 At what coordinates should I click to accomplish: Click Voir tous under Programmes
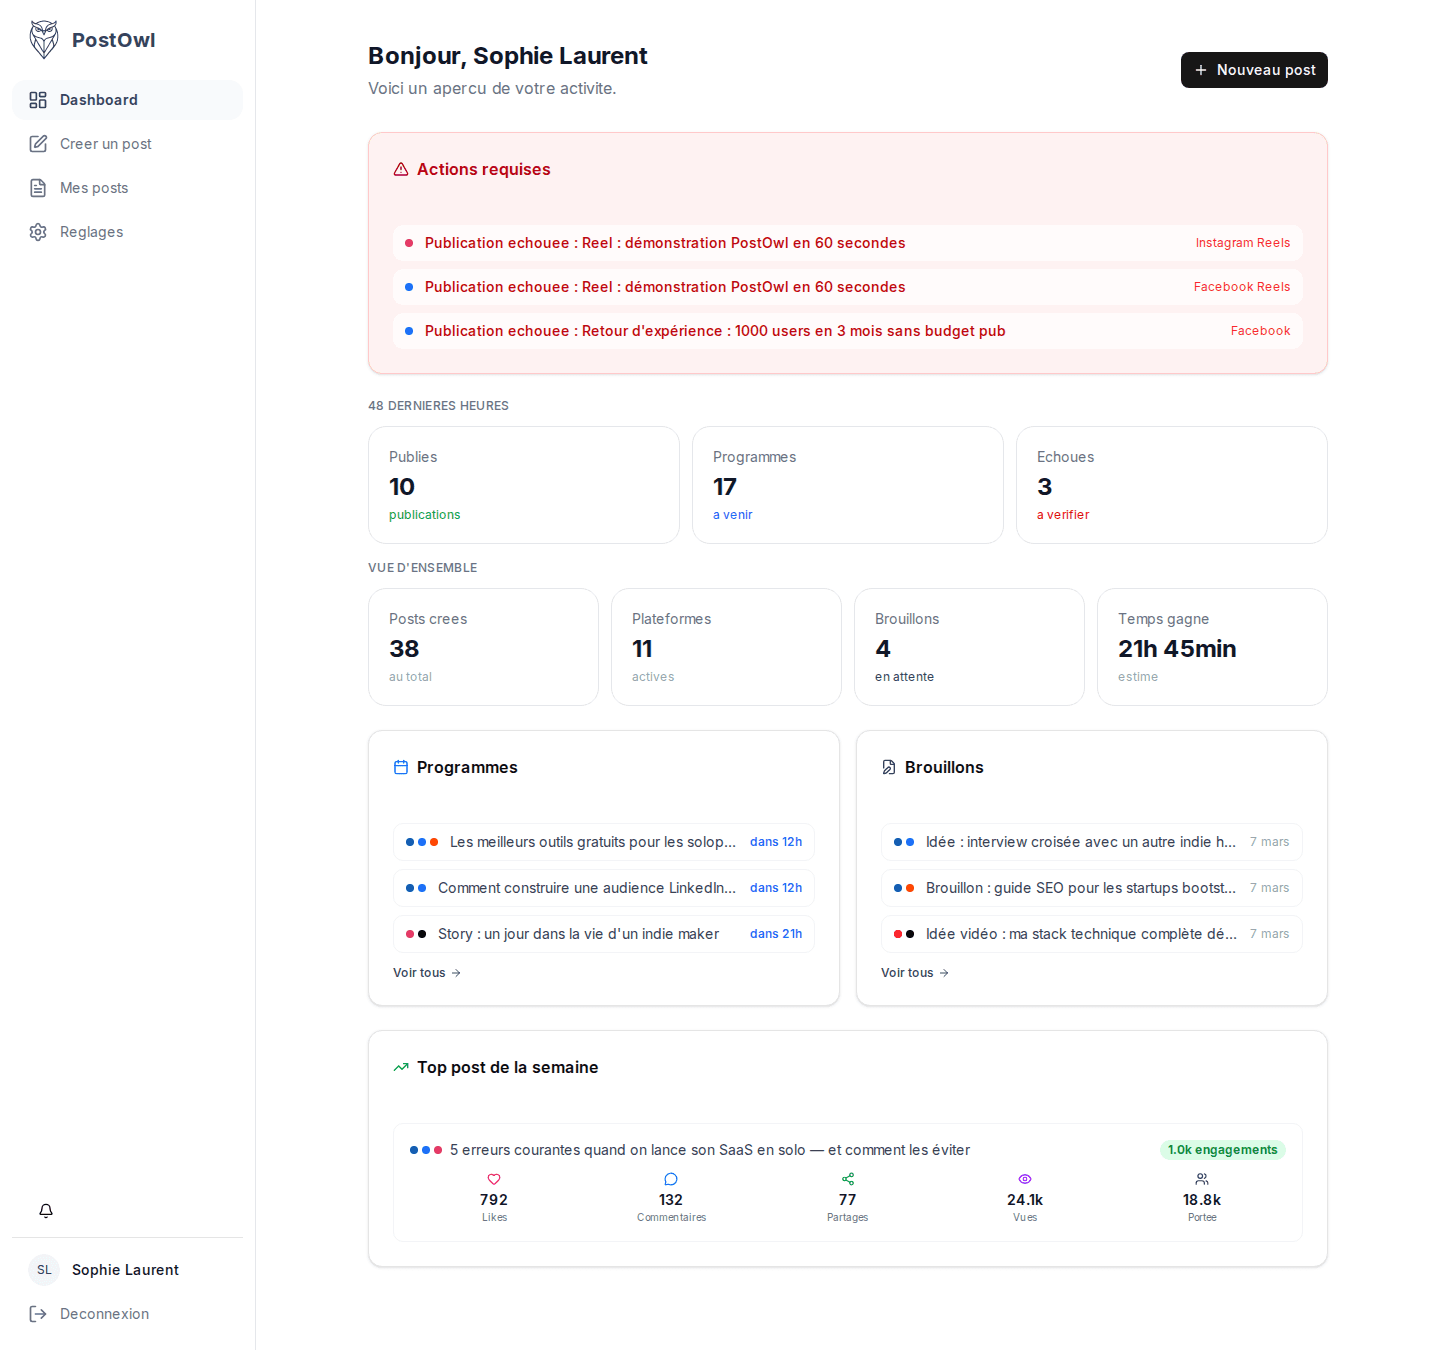[x=427, y=973]
